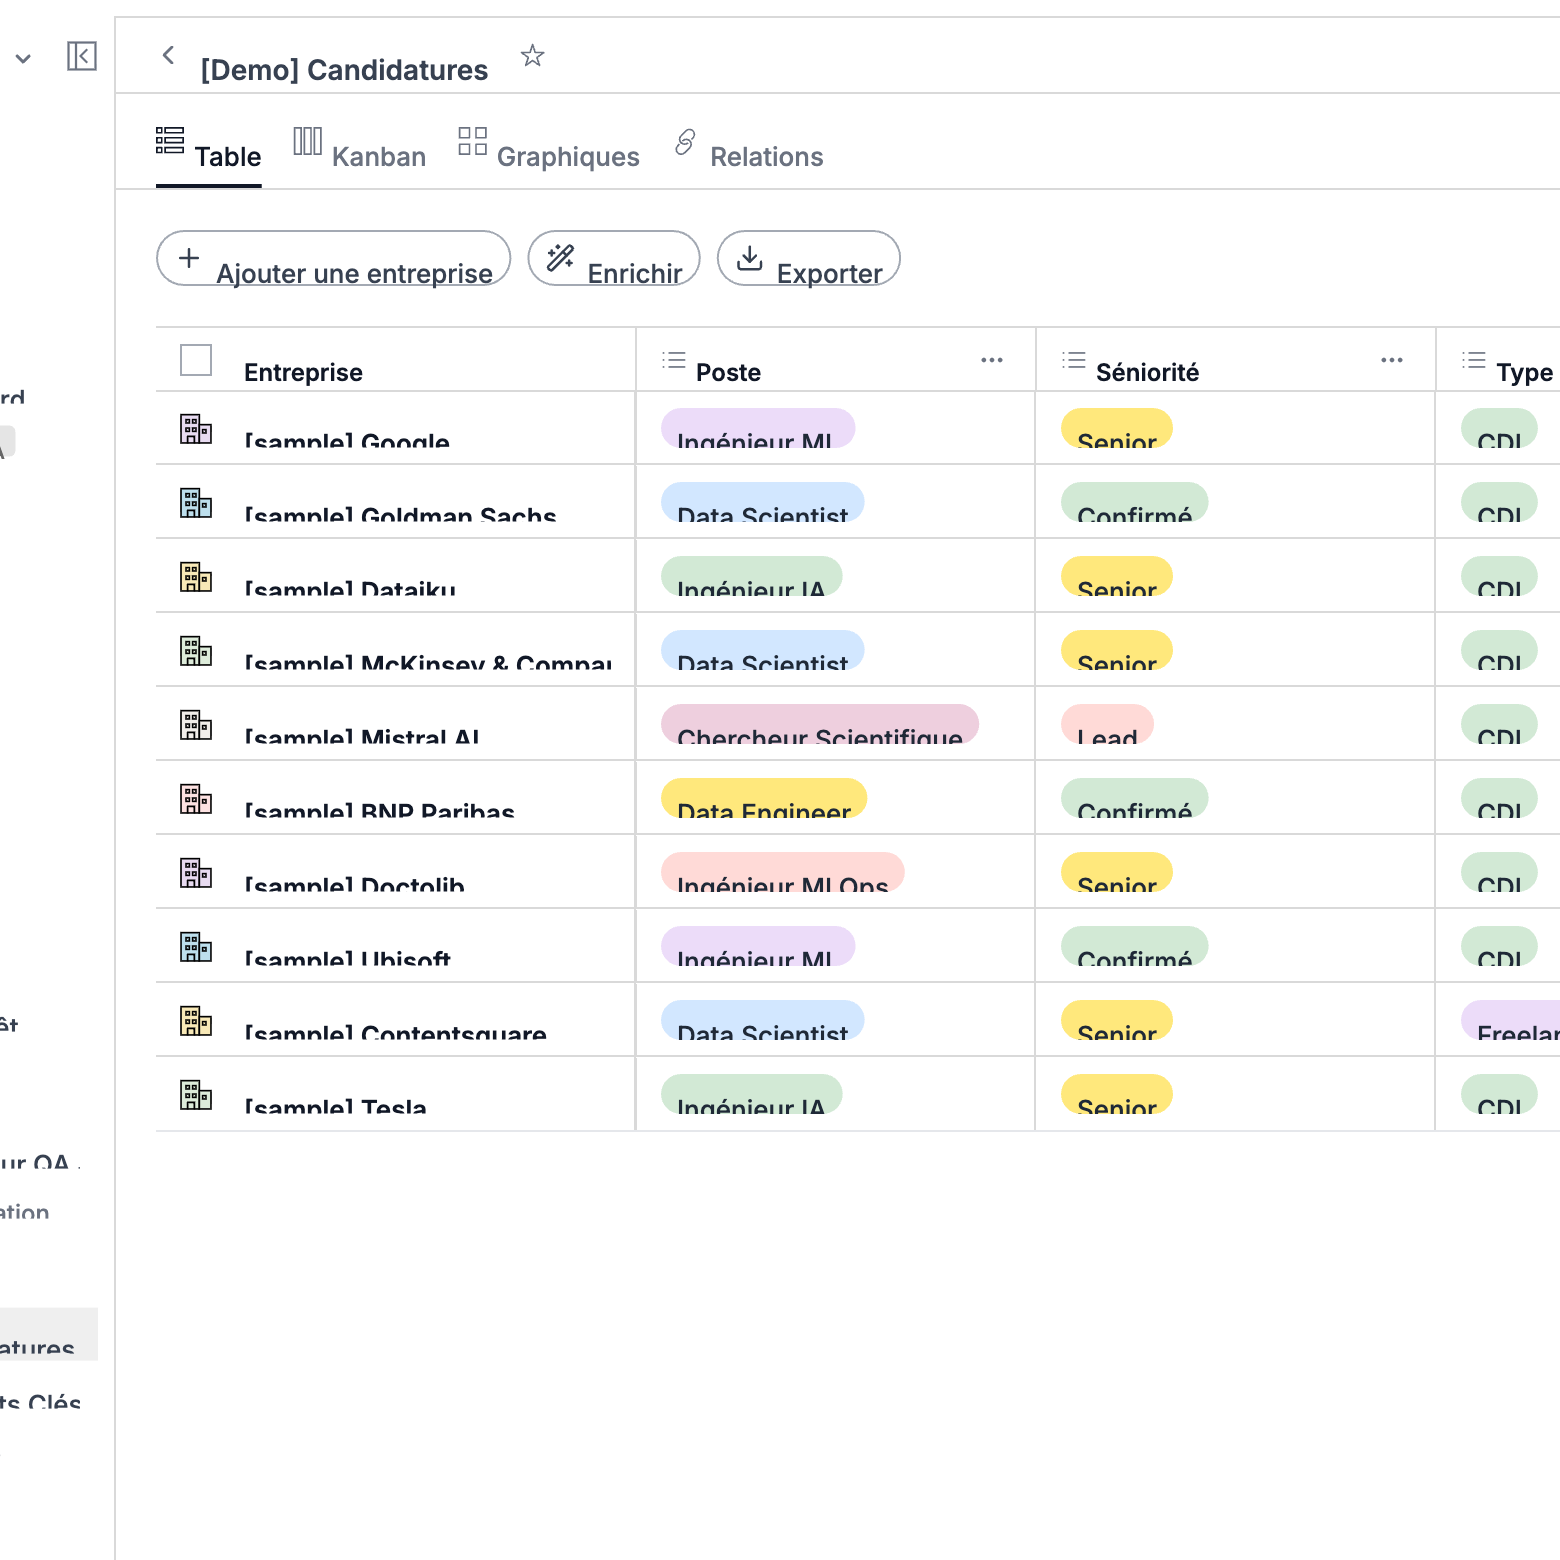1560x1560 pixels.
Task: Open the [sample] Mistral AI row
Action: 362,736
